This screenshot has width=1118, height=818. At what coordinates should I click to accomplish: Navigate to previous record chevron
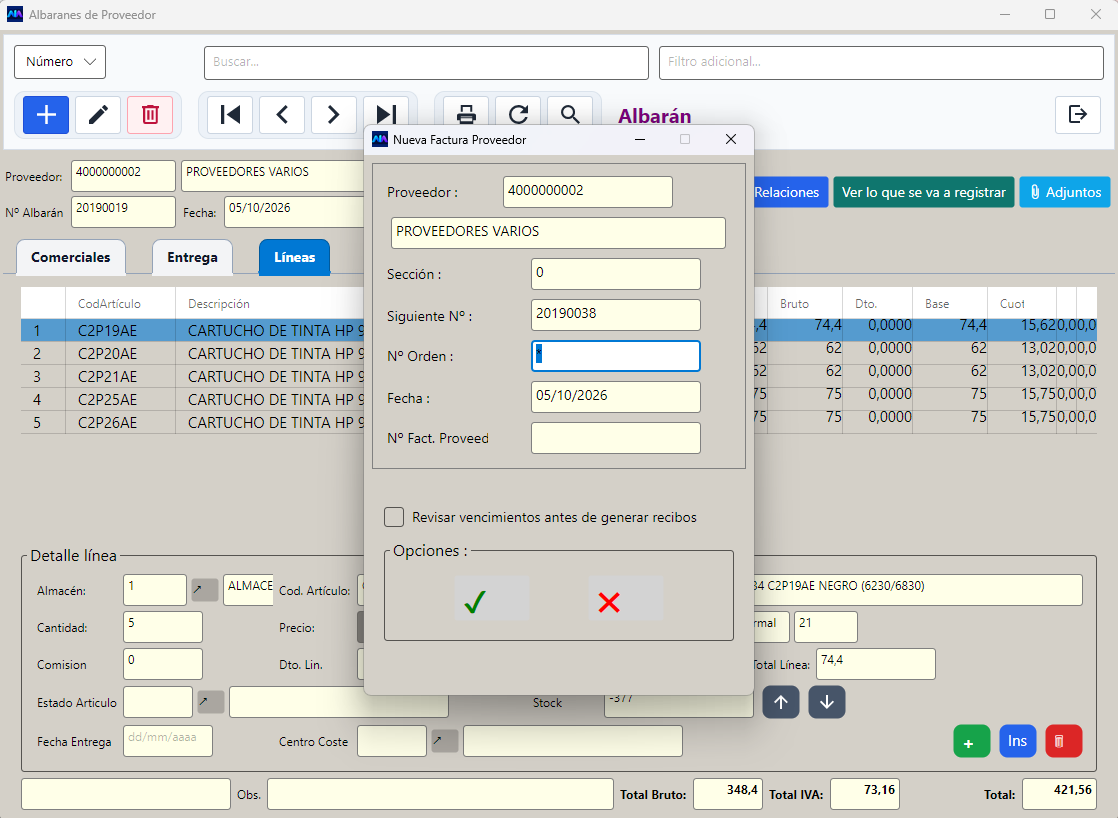282,115
